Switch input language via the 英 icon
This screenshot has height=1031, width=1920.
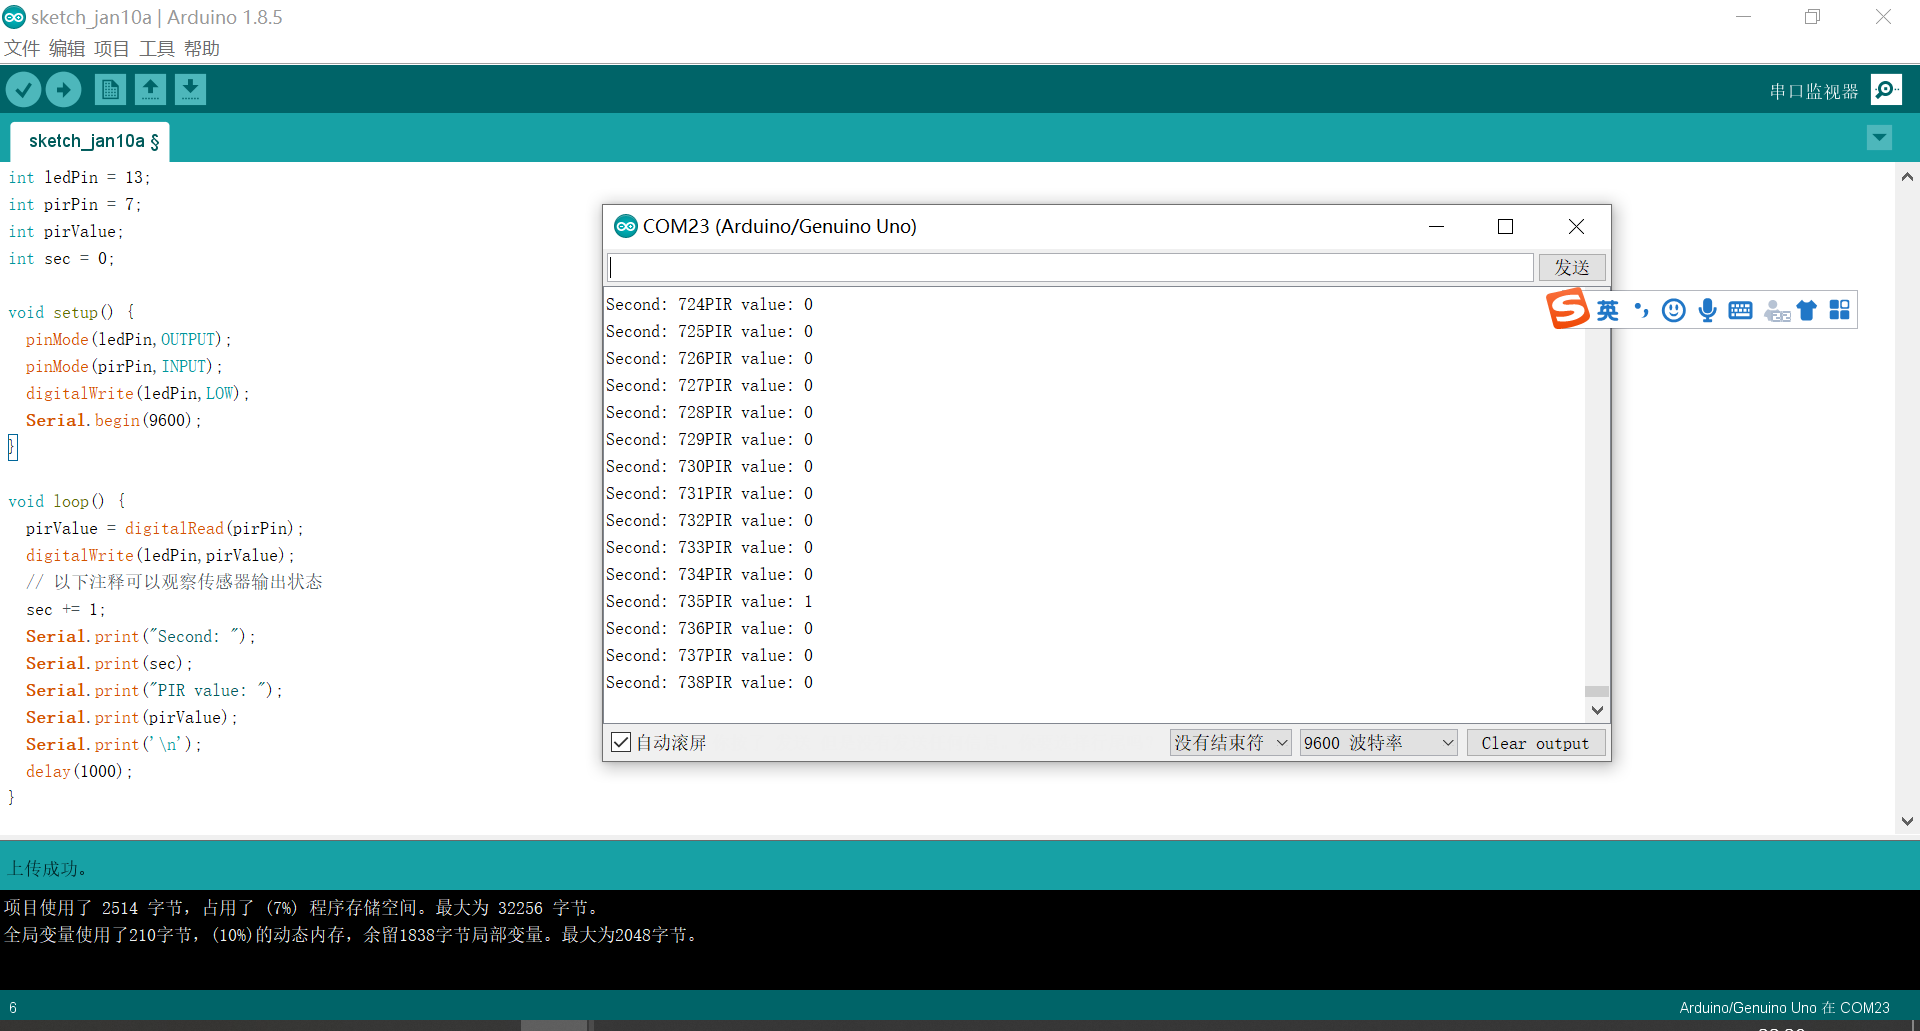point(1607,310)
